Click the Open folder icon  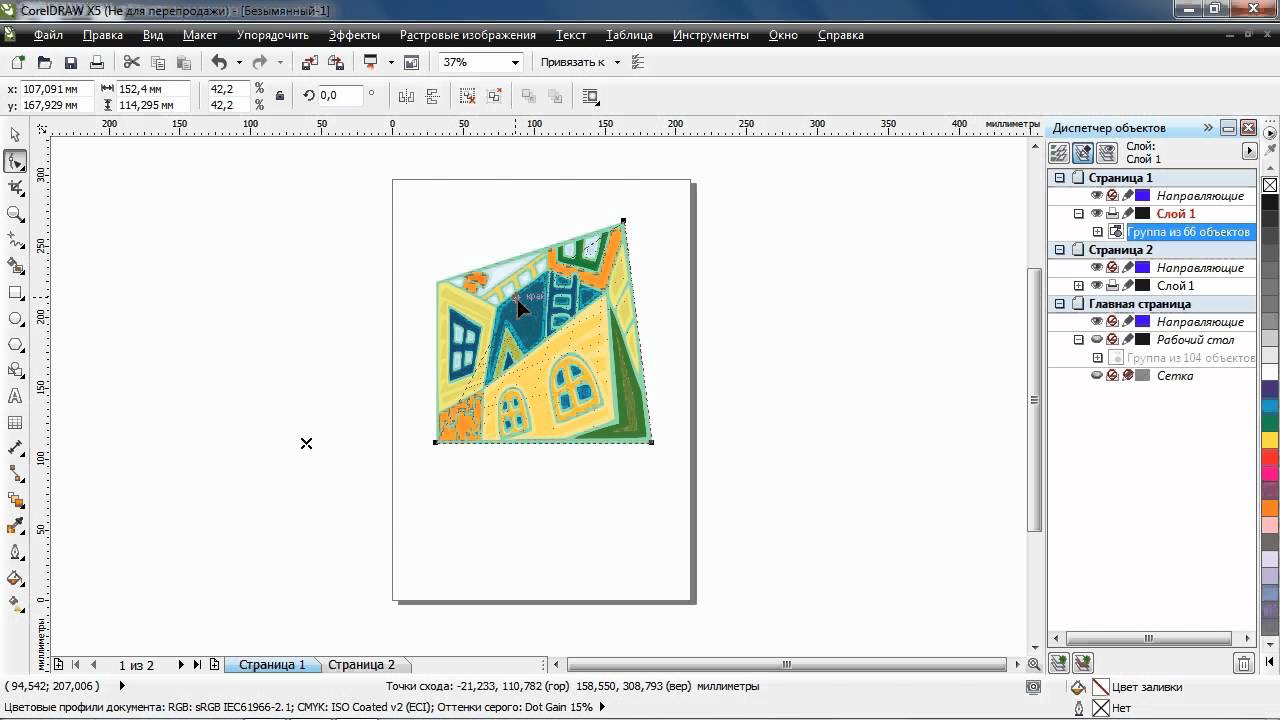(x=44, y=62)
